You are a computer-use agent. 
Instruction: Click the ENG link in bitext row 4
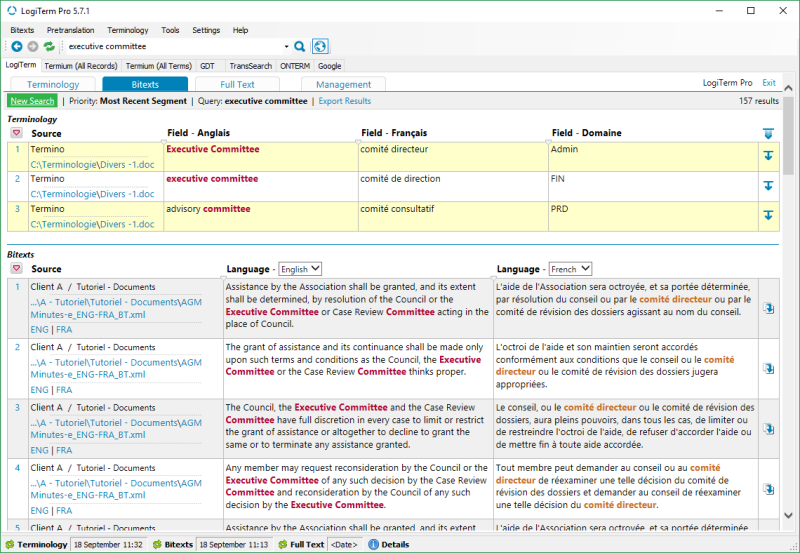pos(39,510)
